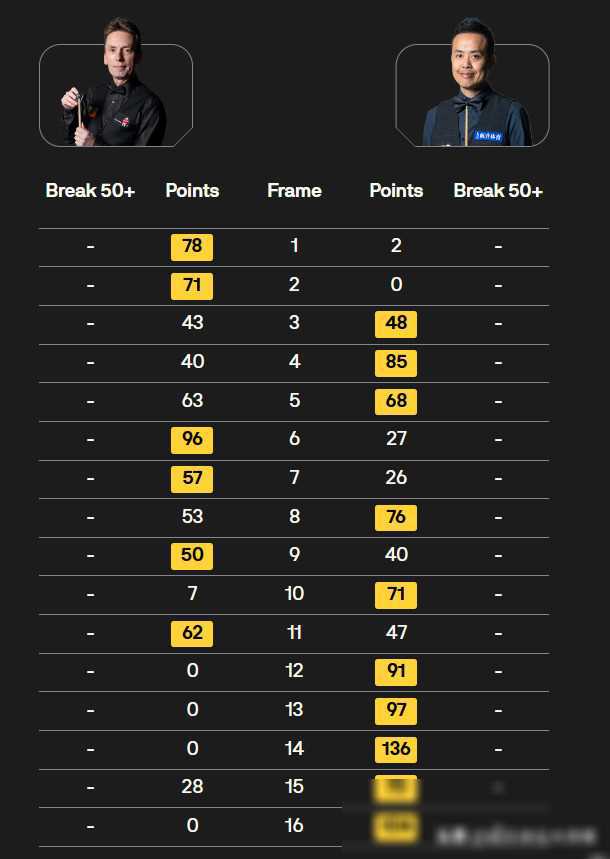610x859 pixels.
Task: Select the highlighted 136 score in frame 14
Action: (396, 749)
